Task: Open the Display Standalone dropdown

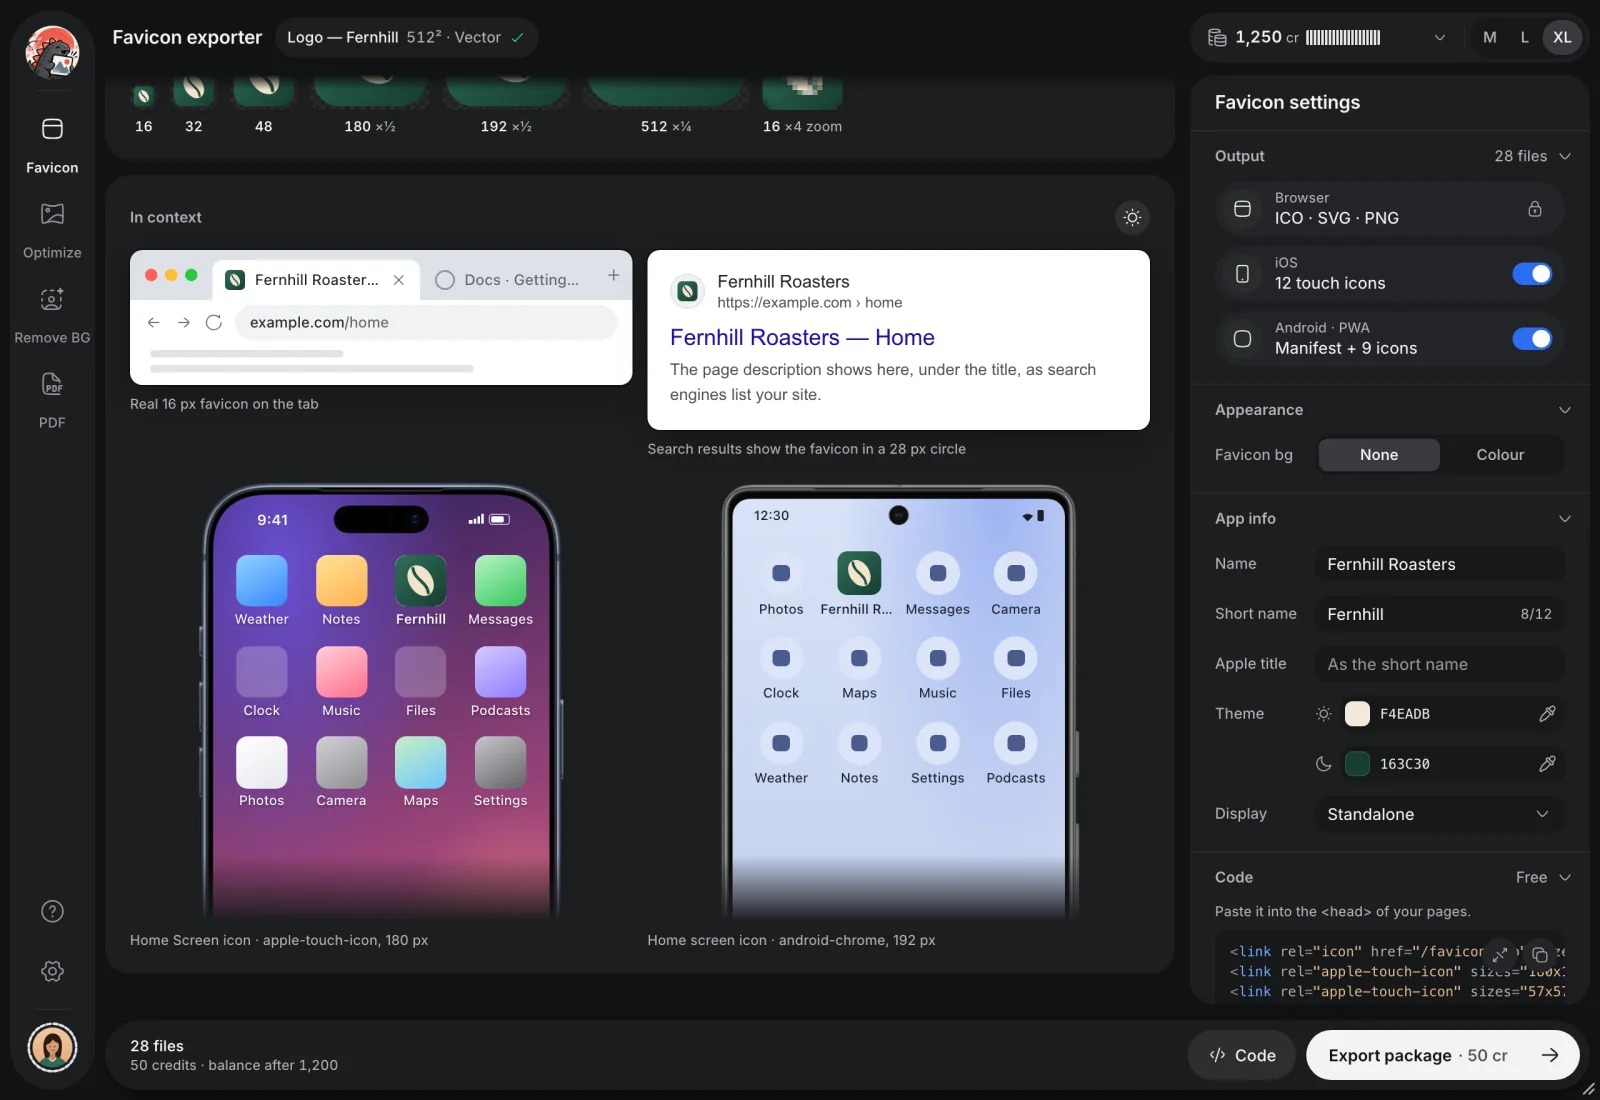Action: tap(1438, 813)
